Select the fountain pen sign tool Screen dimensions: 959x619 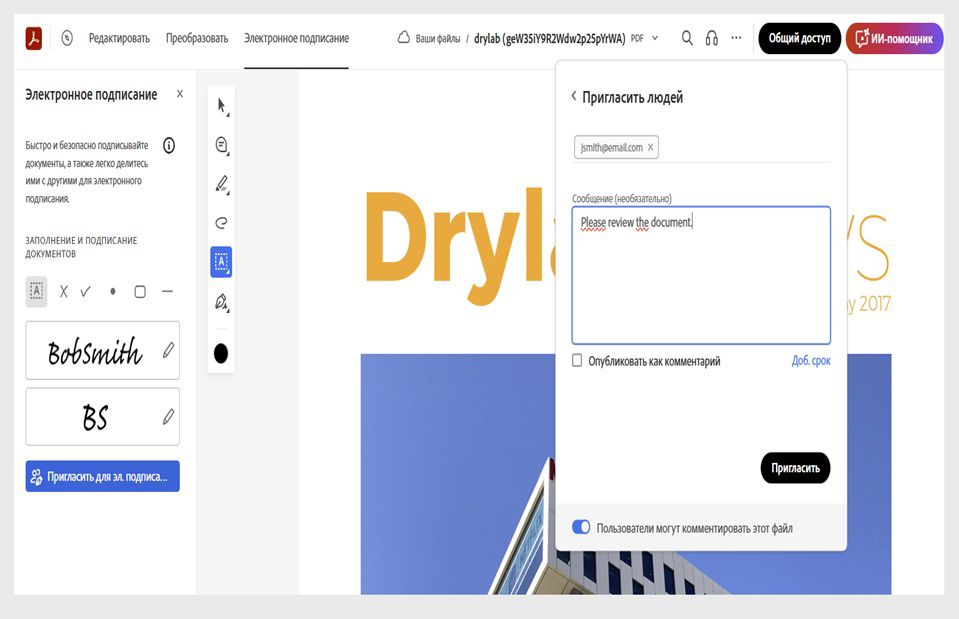click(x=221, y=302)
